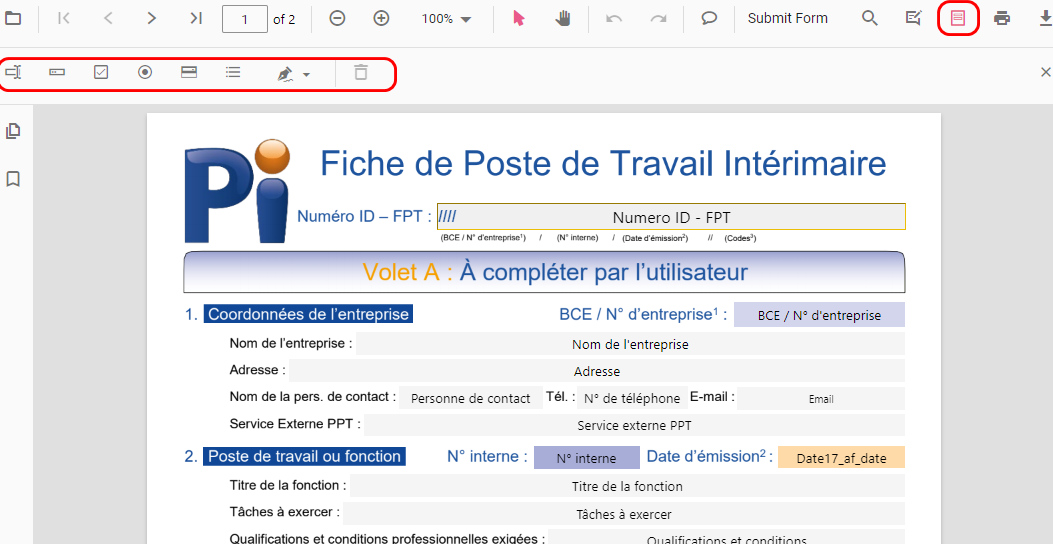Click the Email form field
This screenshot has width=1053, height=544.
click(x=821, y=398)
